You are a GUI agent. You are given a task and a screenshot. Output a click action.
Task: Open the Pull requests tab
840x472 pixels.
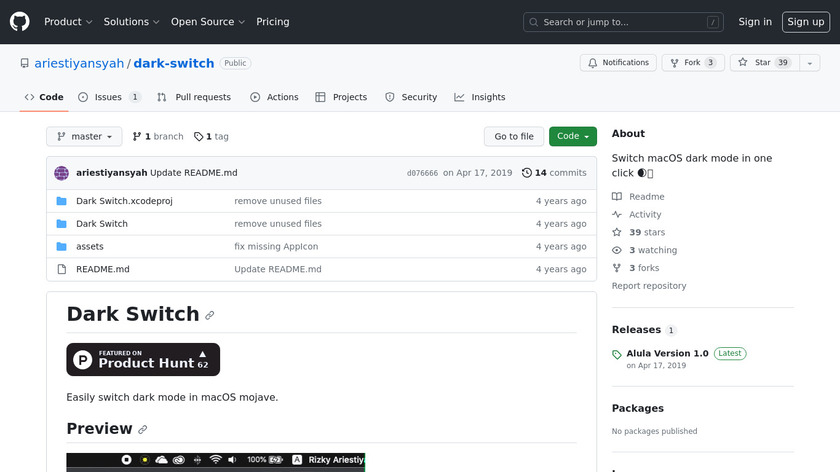click(x=194, y=97)
